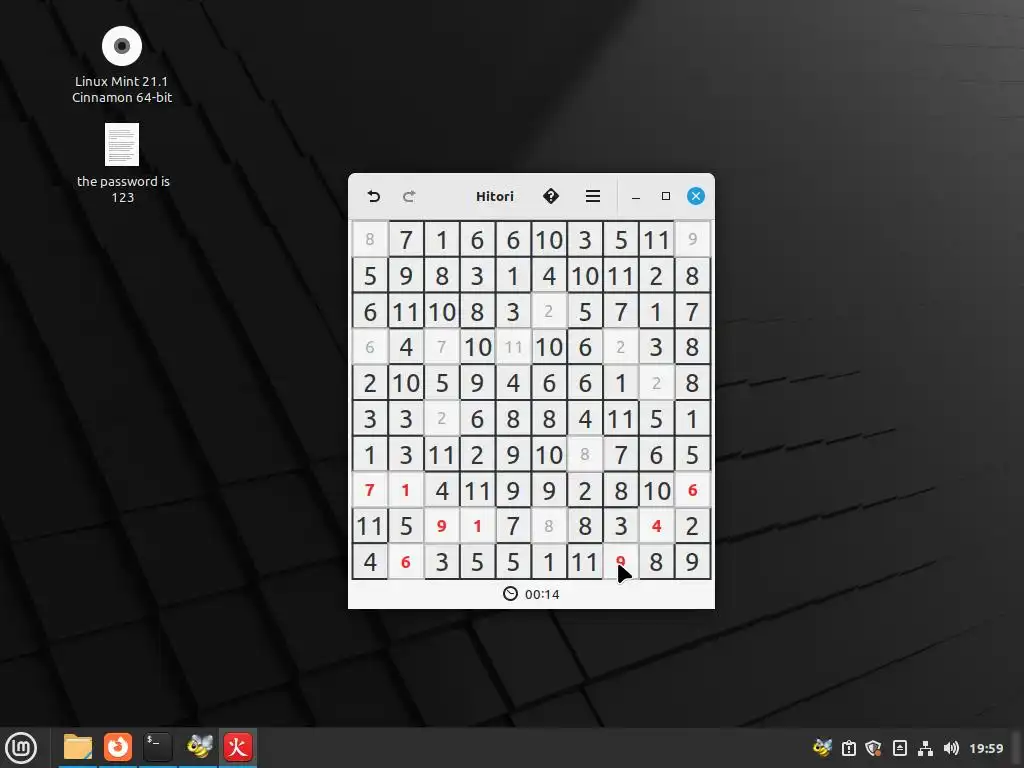Minimize the Hitori window
This screenshot has width=1024, height=768.
pyautogui.click(x=635, y=197)
